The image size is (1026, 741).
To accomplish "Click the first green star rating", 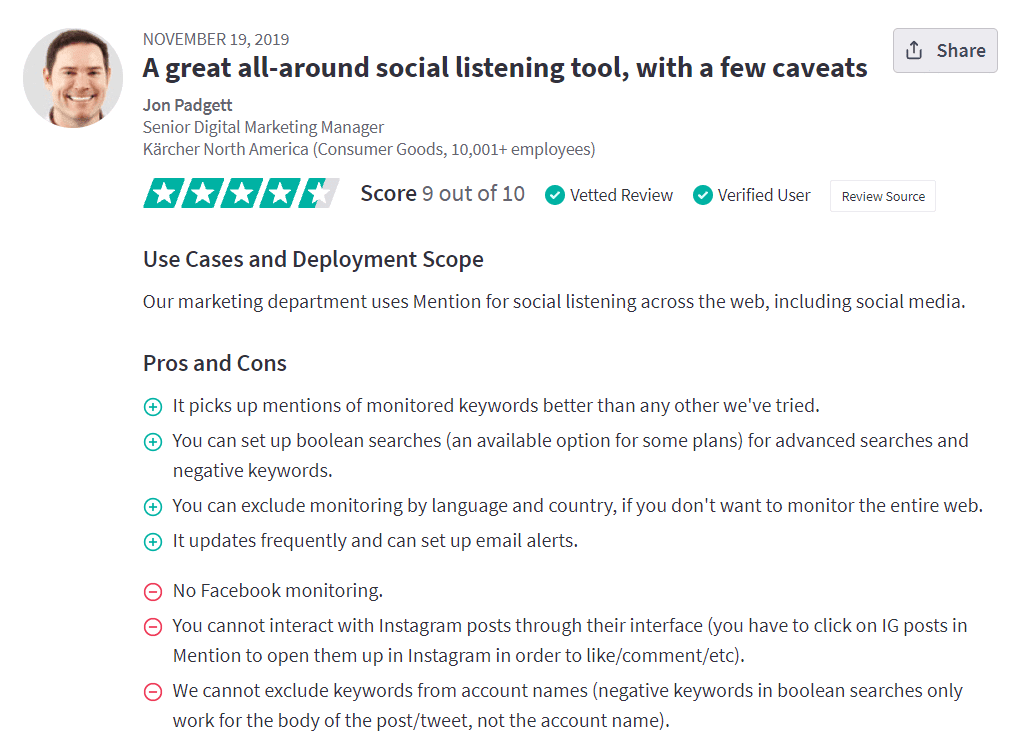I will 163,193.
